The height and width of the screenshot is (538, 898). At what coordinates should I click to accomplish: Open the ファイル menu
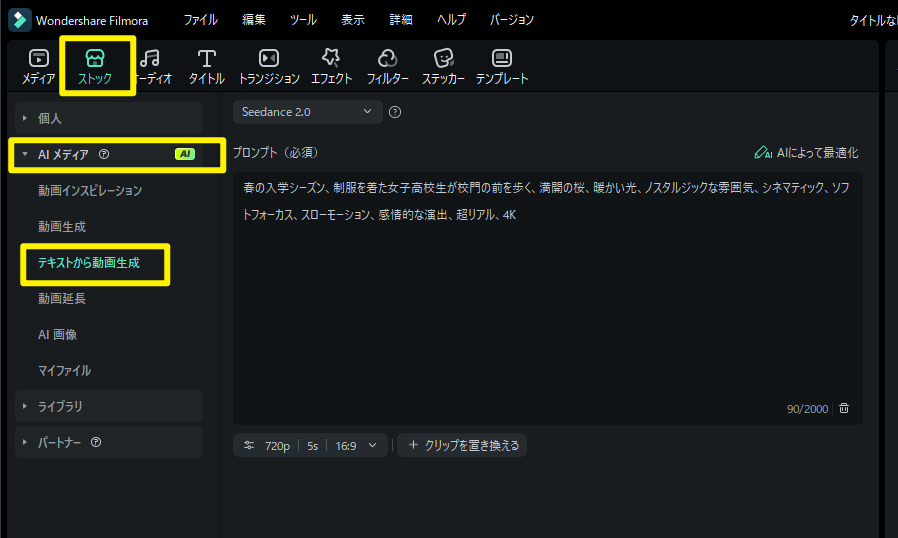pos(200,20)
